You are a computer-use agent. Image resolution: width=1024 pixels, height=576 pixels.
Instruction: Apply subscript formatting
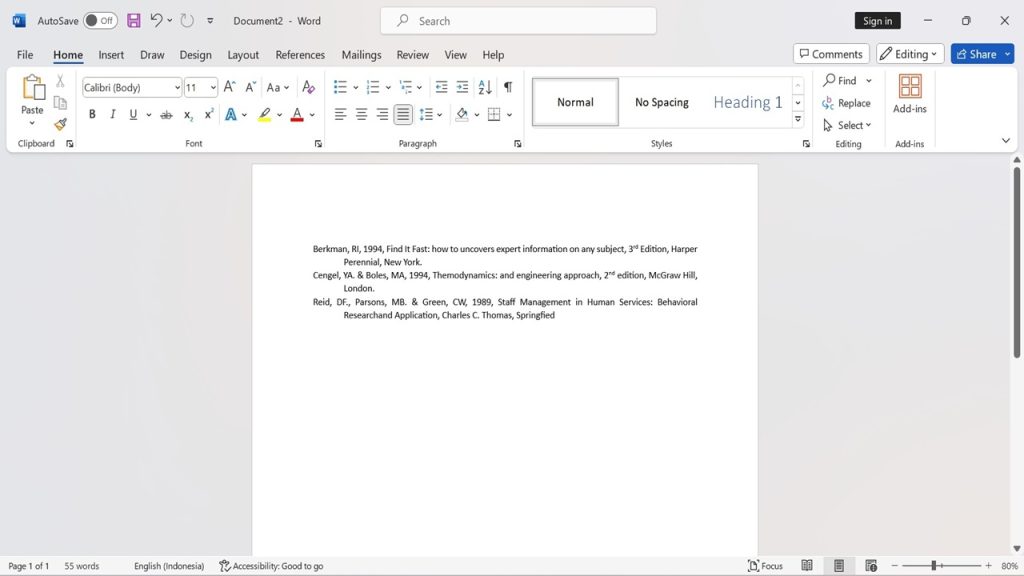[188, 115]
